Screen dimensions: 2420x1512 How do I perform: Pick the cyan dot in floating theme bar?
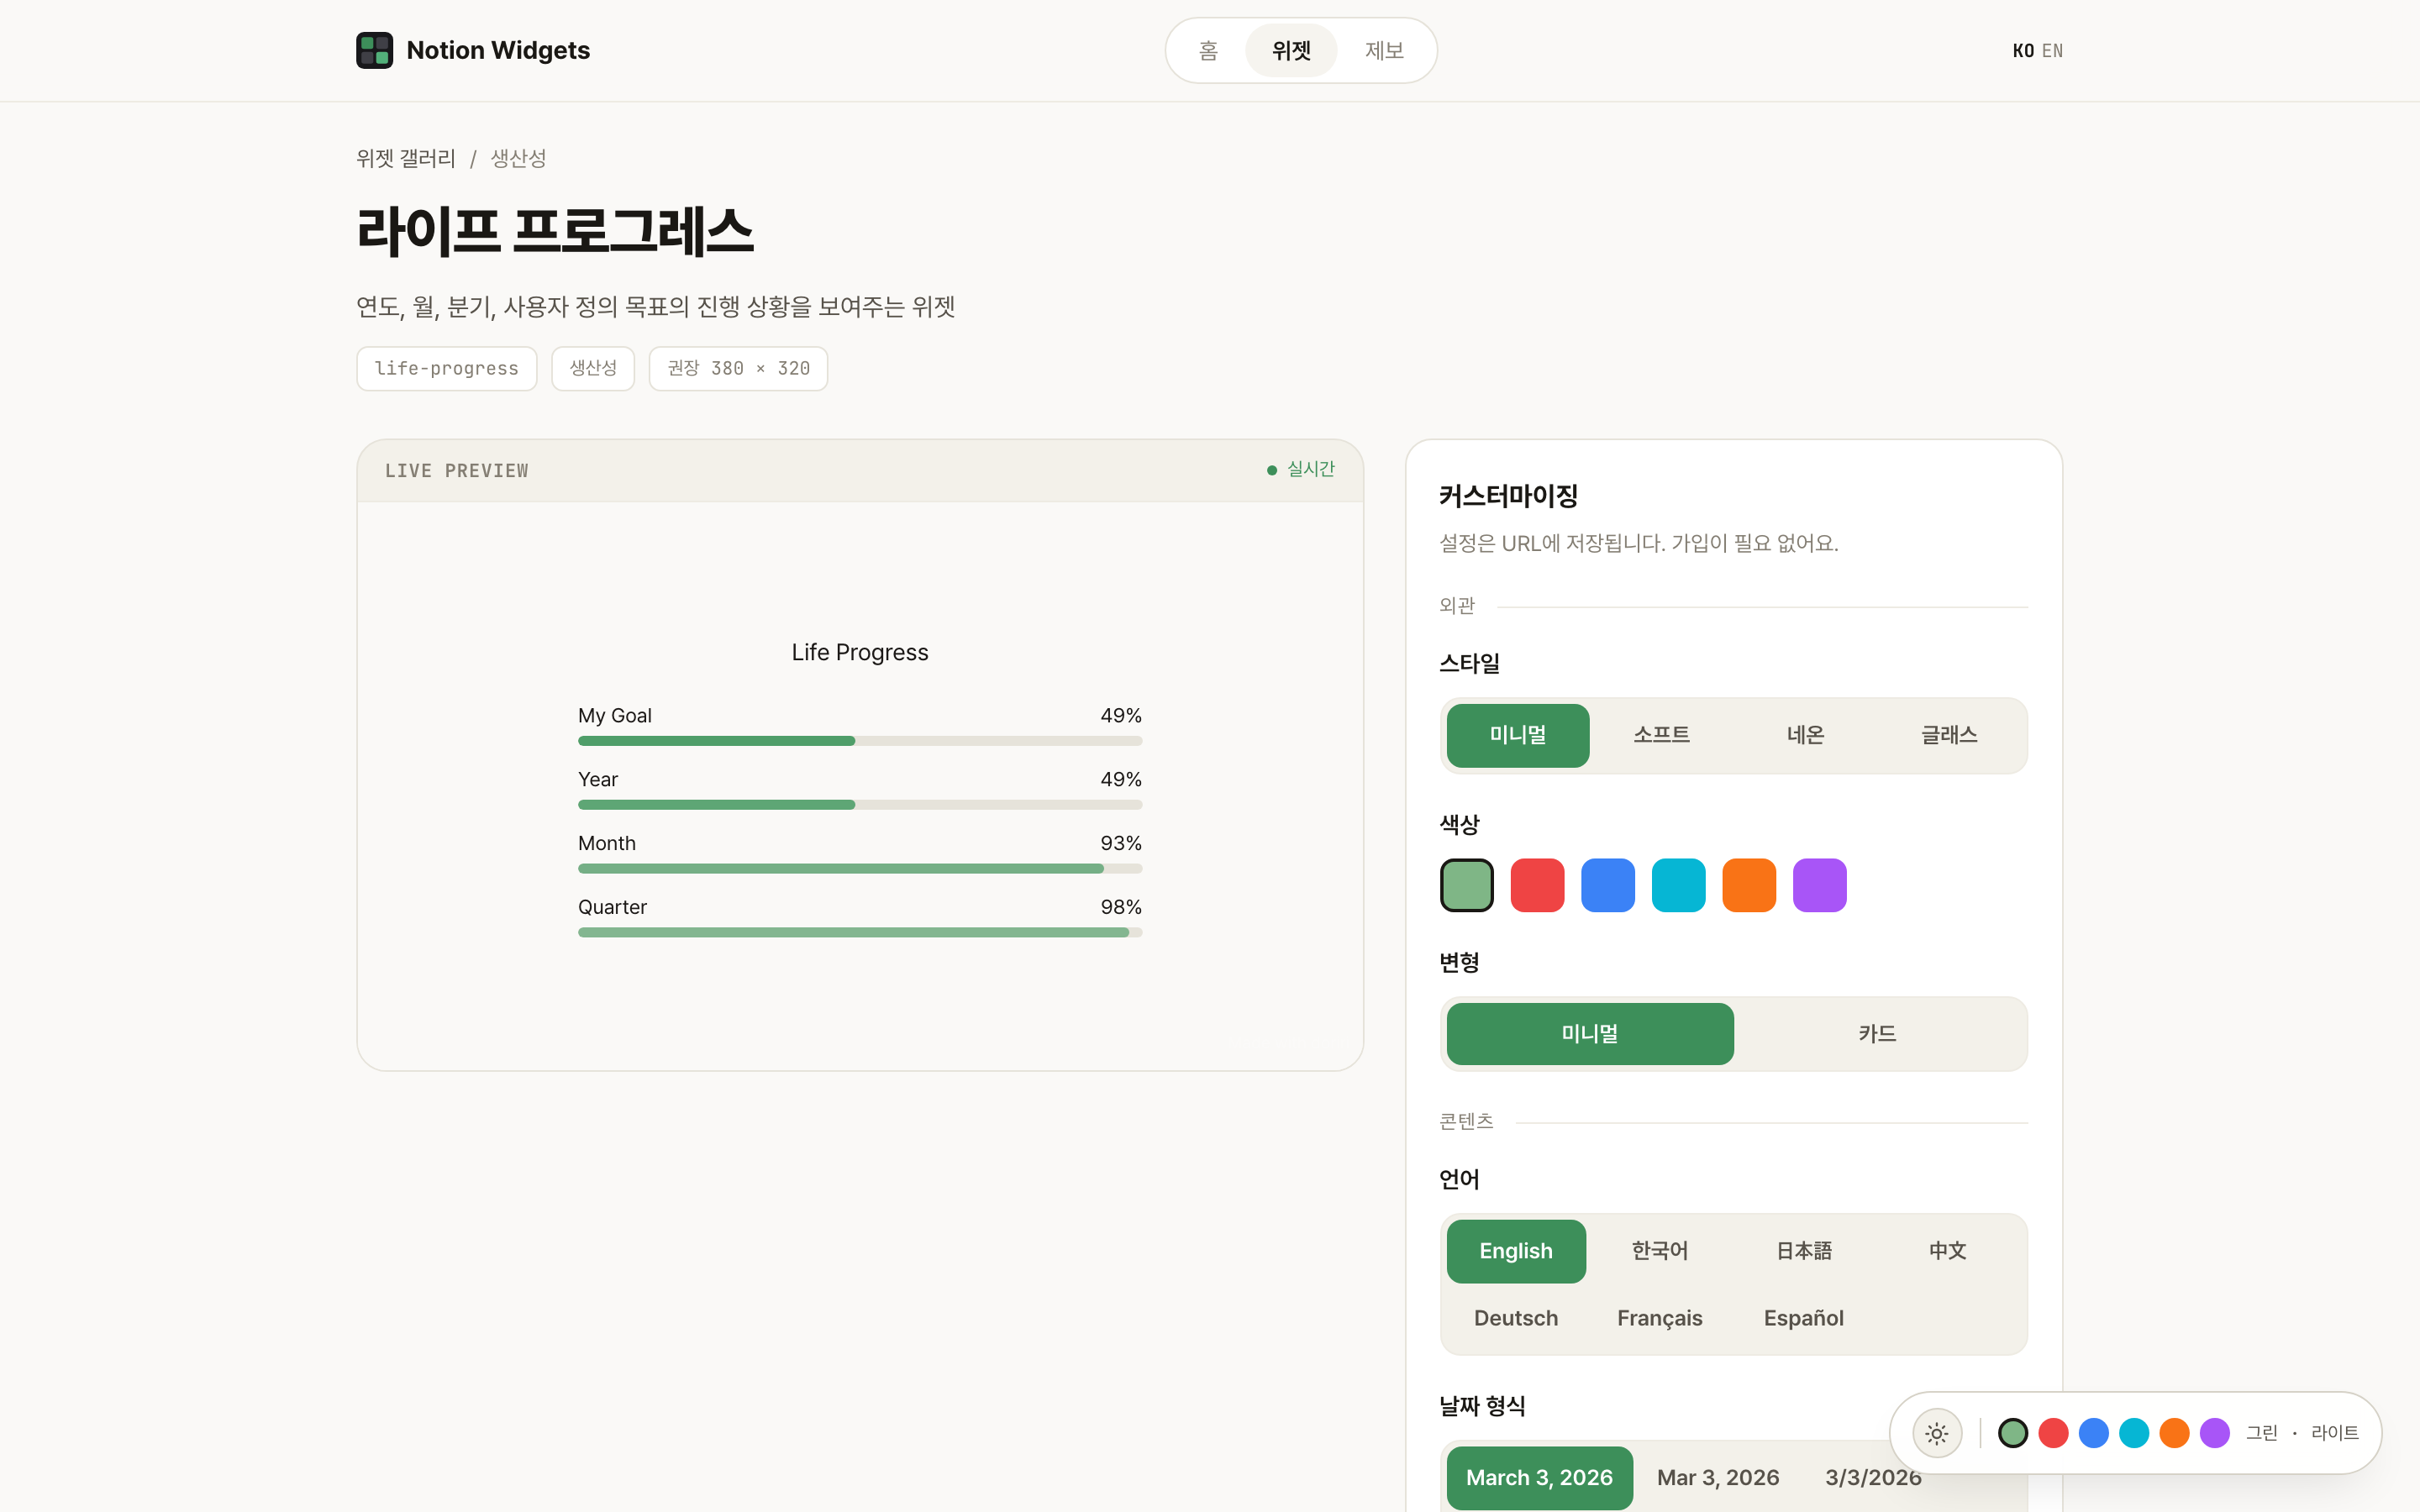pyautogui.click(x=2134, y=1433)
